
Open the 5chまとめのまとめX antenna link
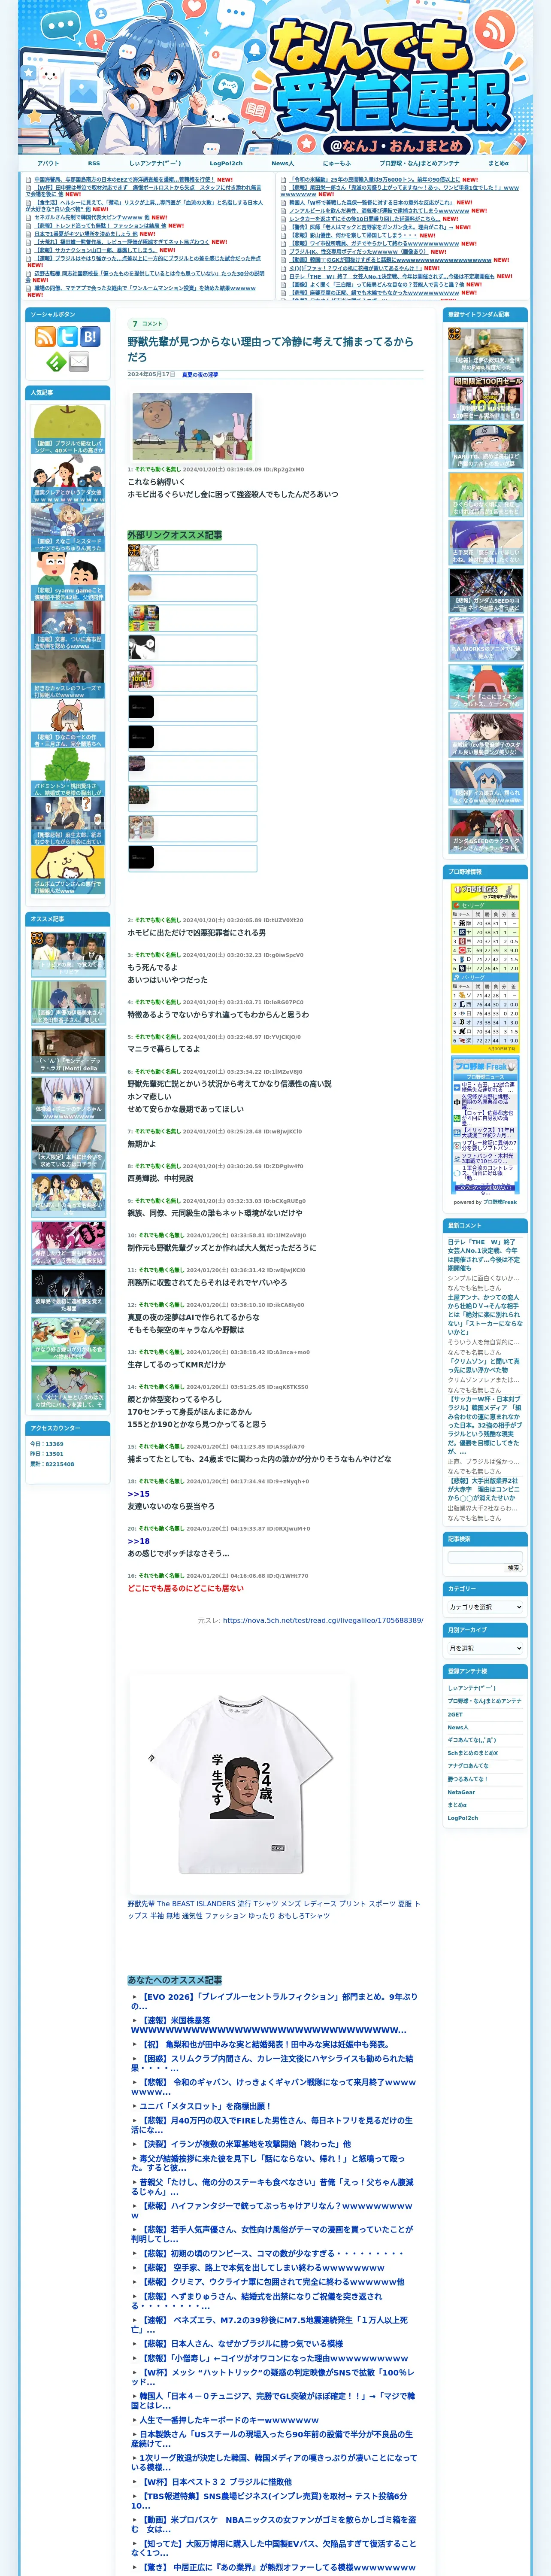tap(472, 1753)
